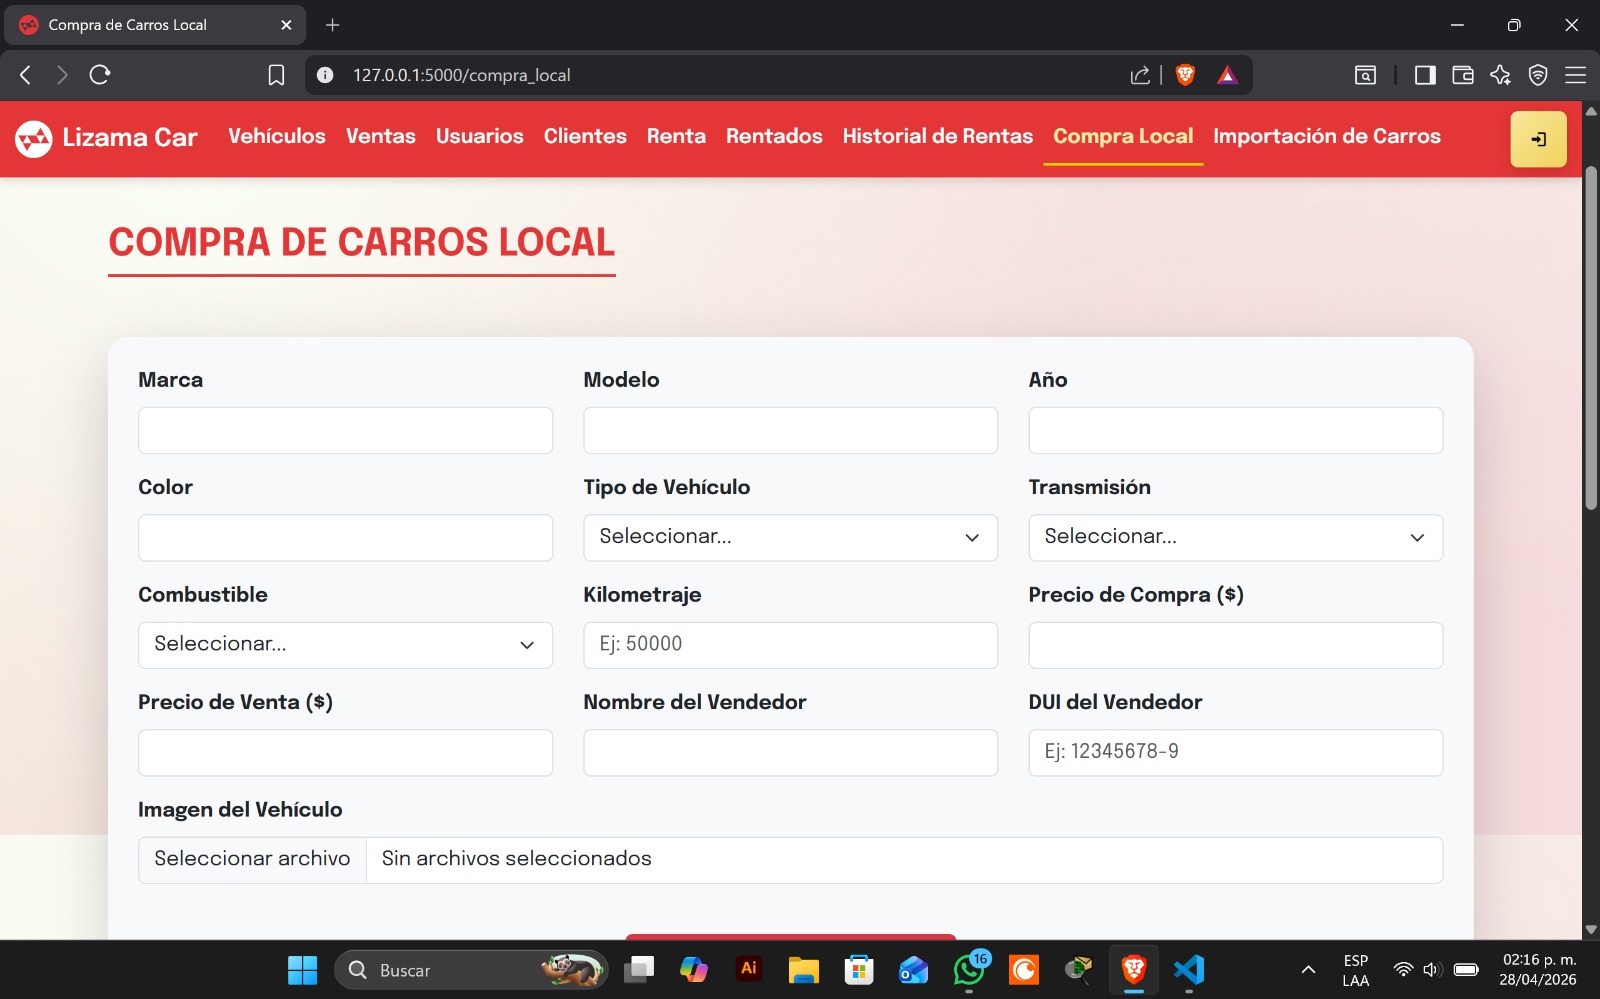The image size is (1600, 999).
Task: Click DUI del Vendedor field
Action: point(1235,753)
